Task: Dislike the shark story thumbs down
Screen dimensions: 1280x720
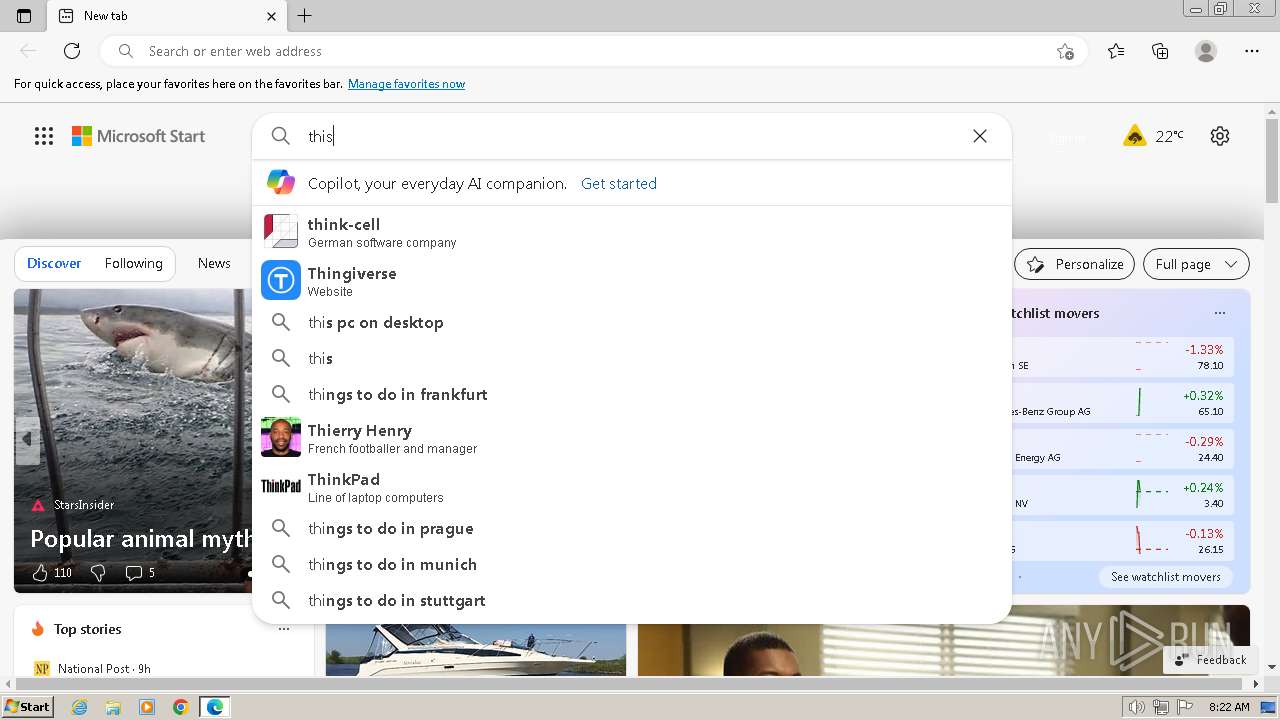Action: [x=98, y=573]
